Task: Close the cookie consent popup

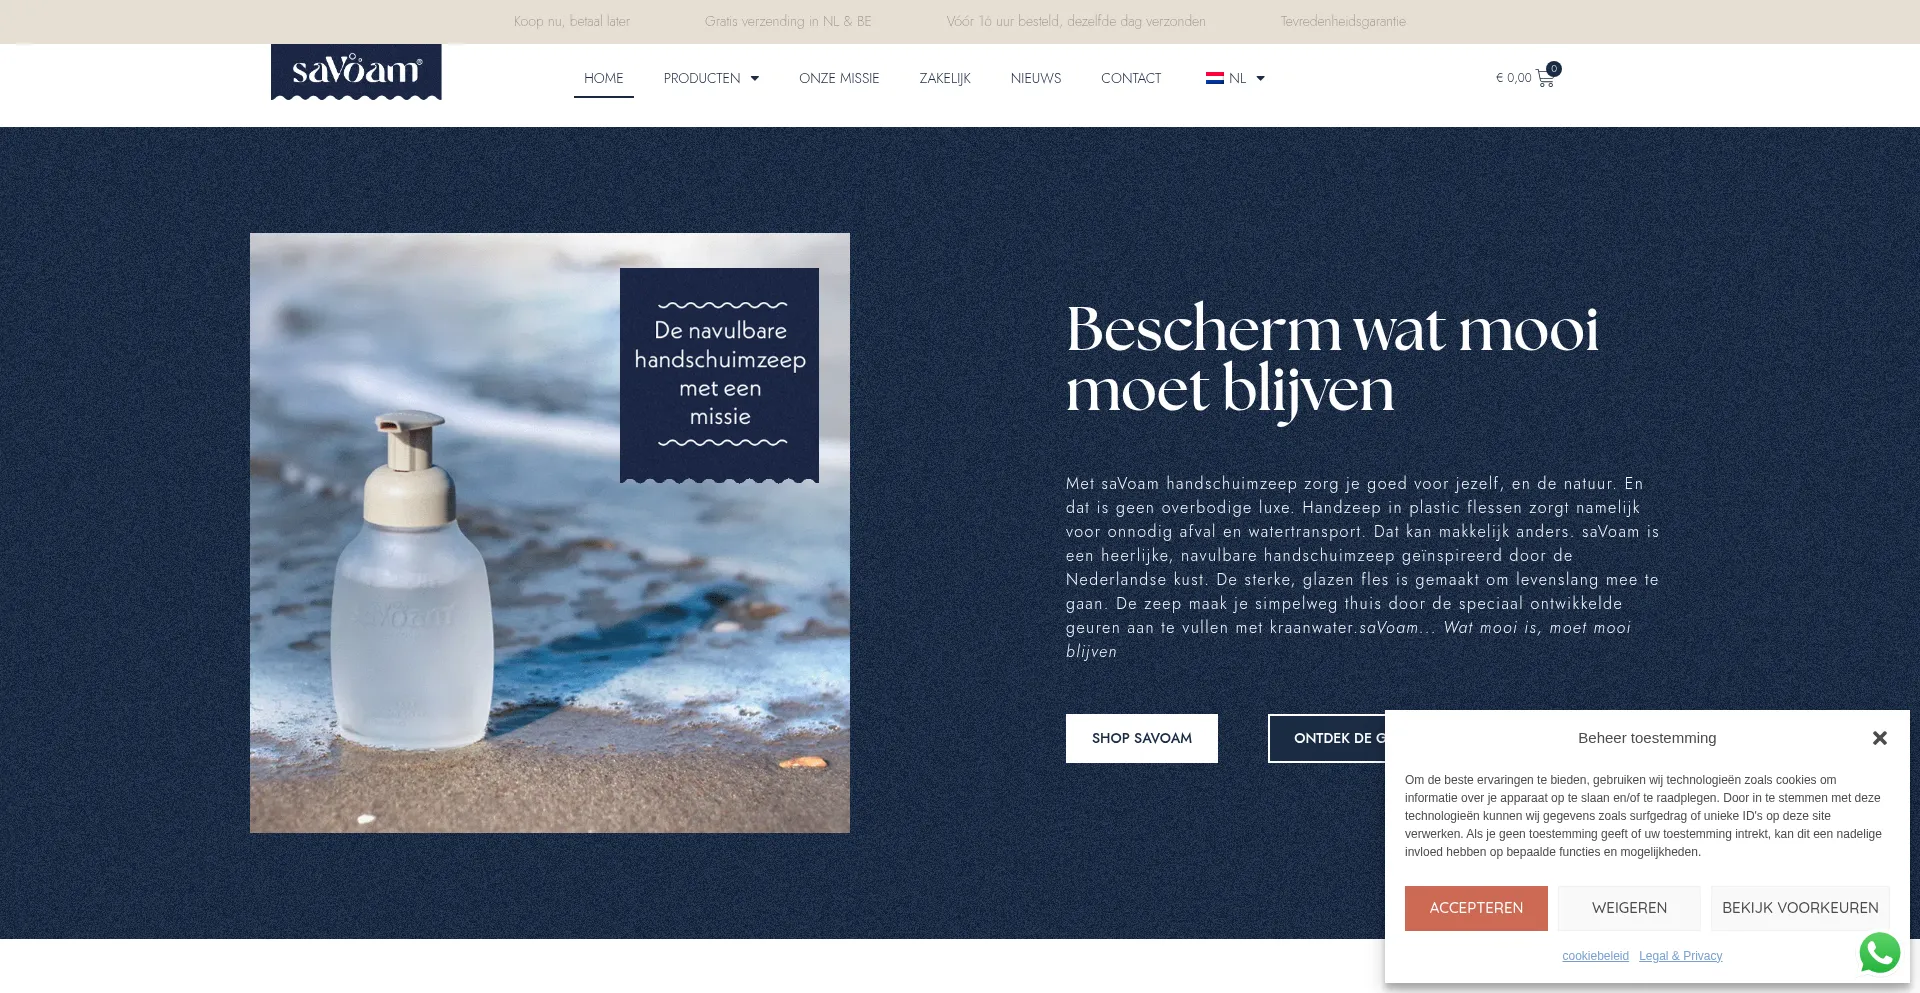Action: click(x=1880, y=738)
